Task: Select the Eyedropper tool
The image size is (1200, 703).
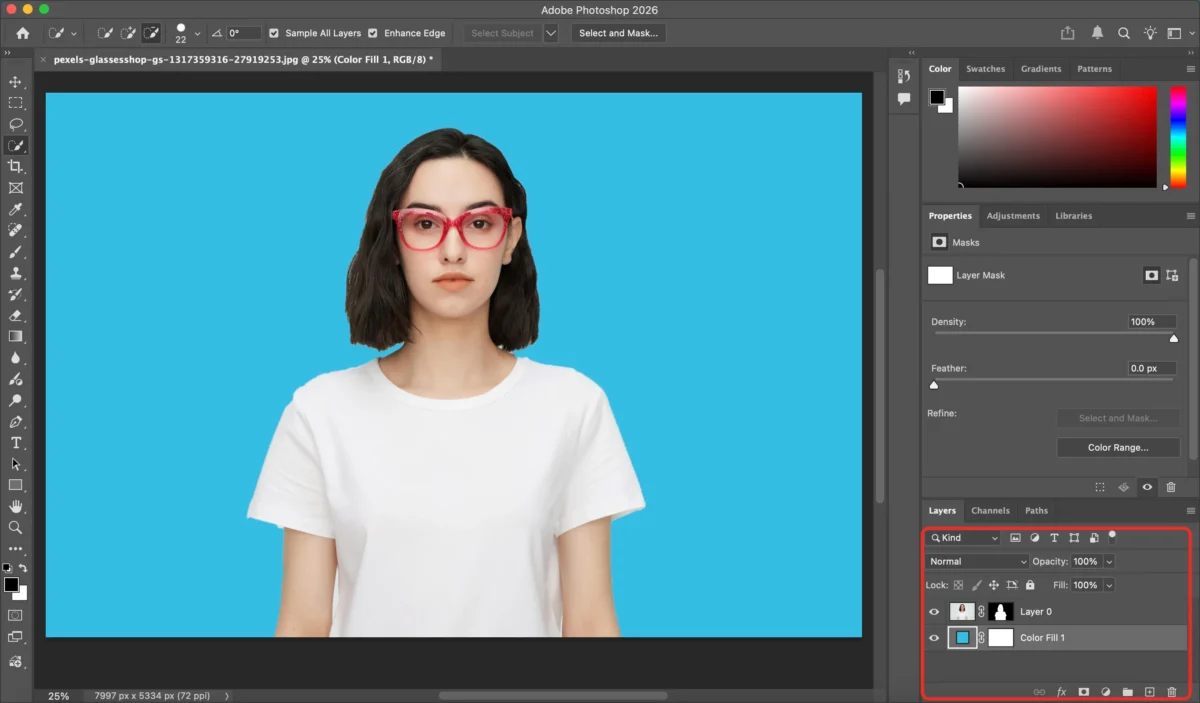Action: click(15, 209)
